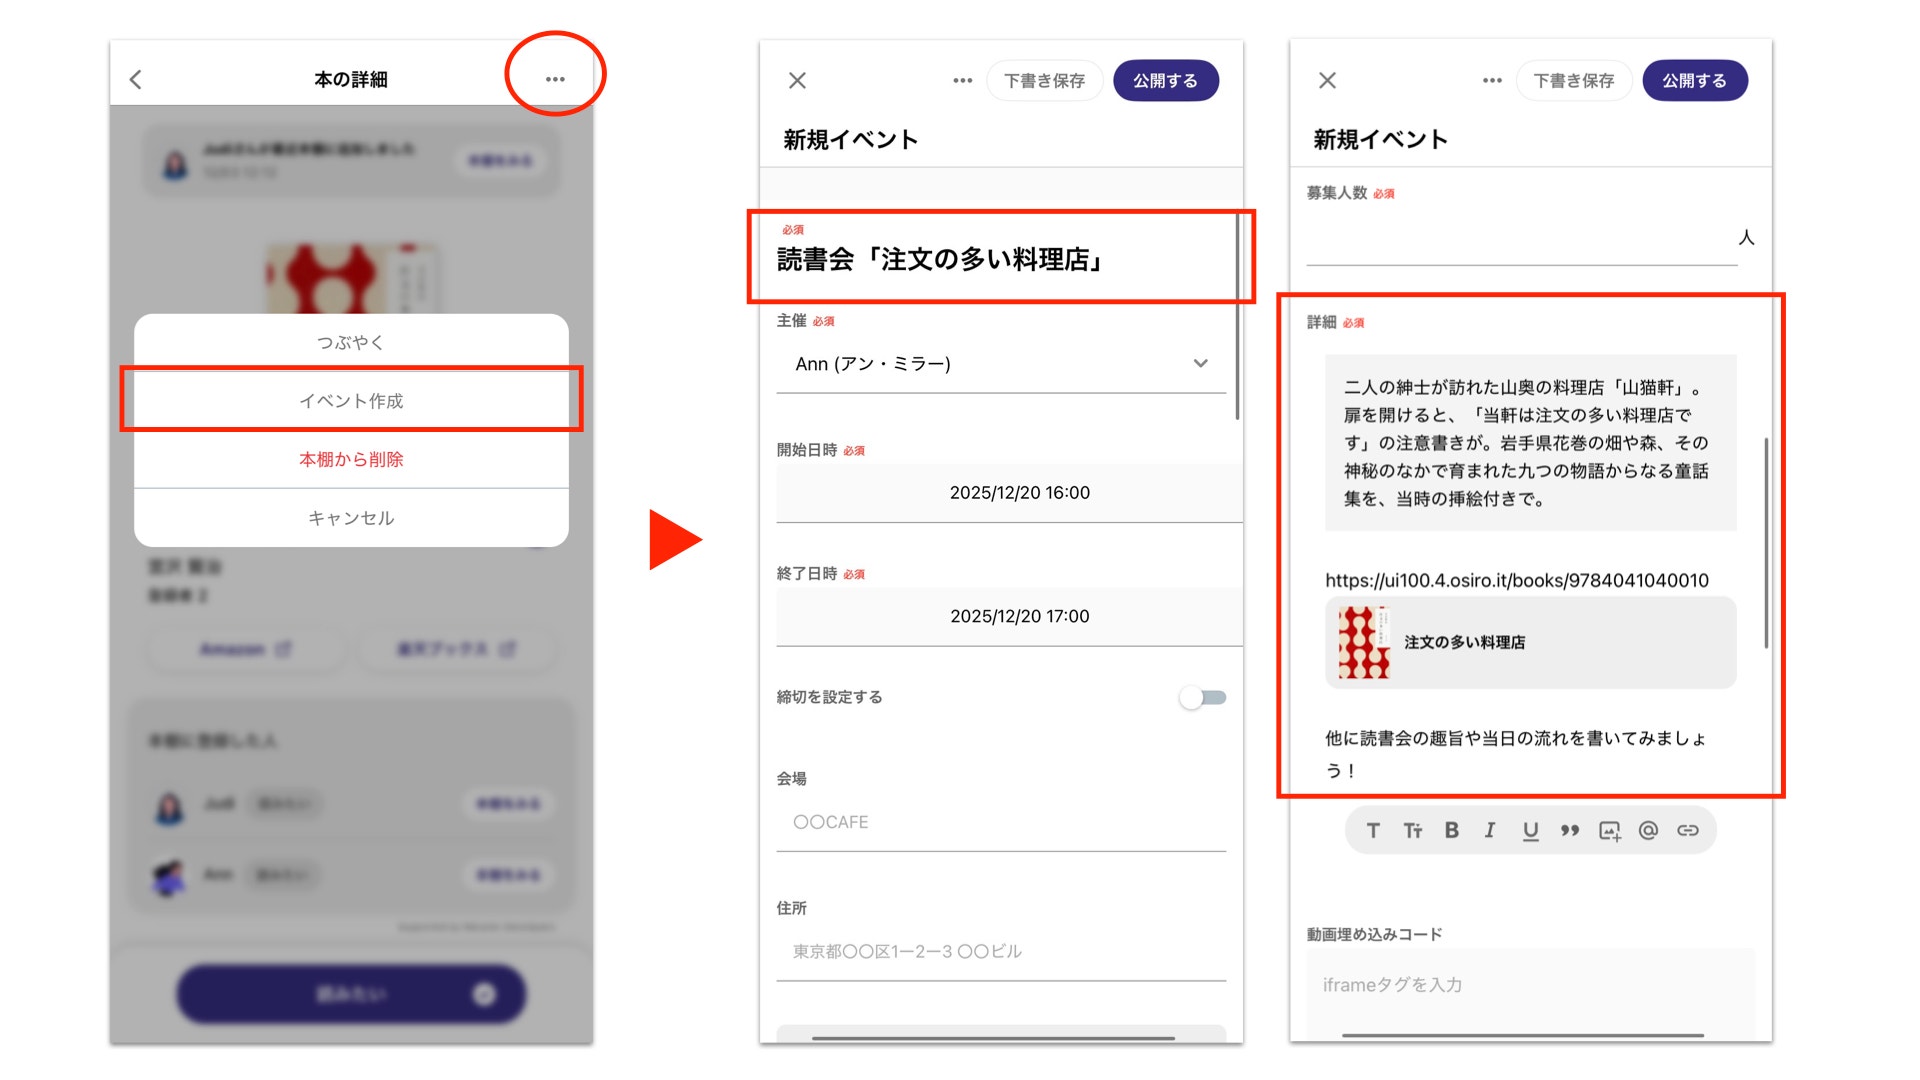This screenshot has width=1920, height=1080.
Task: Select イベント作成 from the action sheet
Action: click(x=351, y=401)
